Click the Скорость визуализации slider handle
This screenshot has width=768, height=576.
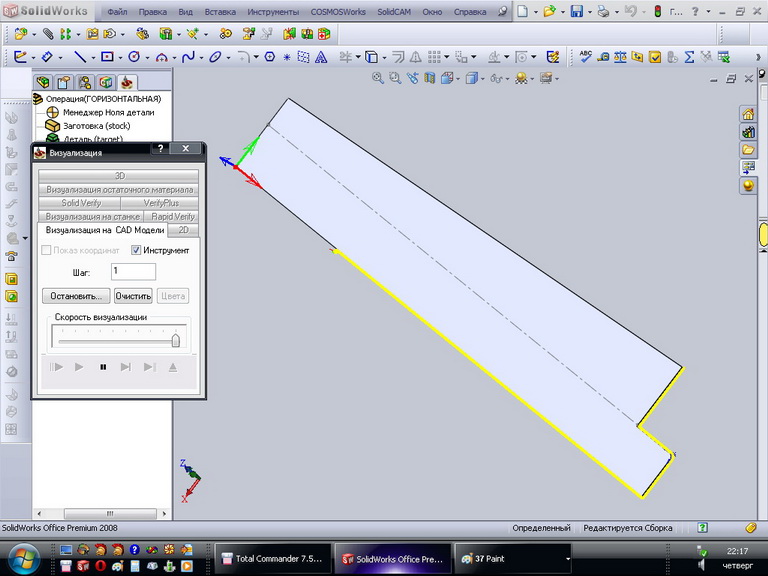176,340
